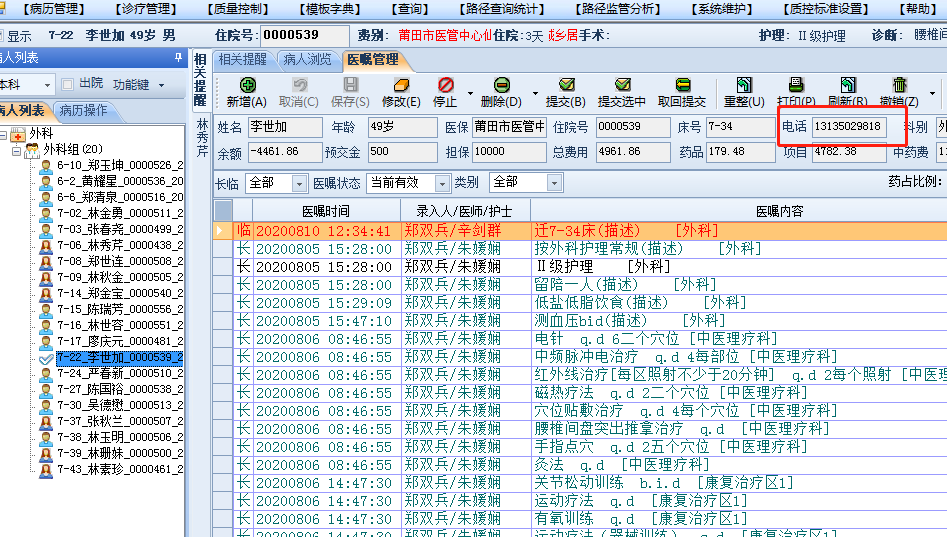Click the 打印(P) print icon
This screenshot has width=947, height=537.
click(796, 85)
